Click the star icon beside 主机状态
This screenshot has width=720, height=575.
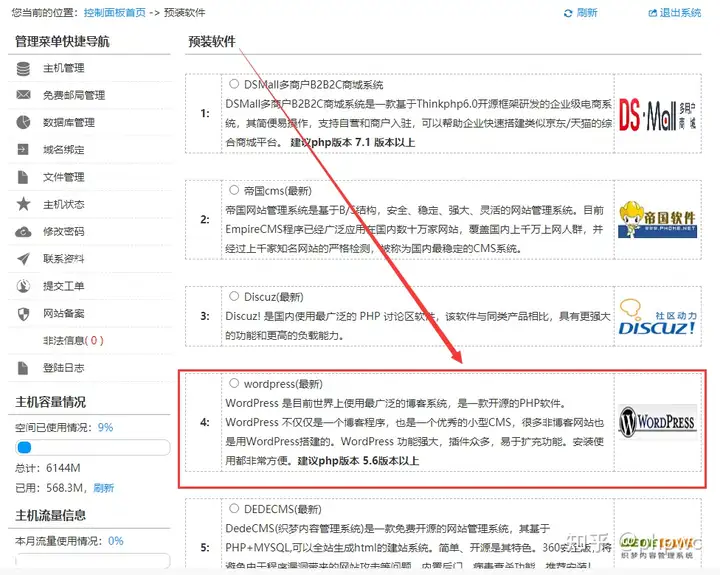click(x=23, y=203)
